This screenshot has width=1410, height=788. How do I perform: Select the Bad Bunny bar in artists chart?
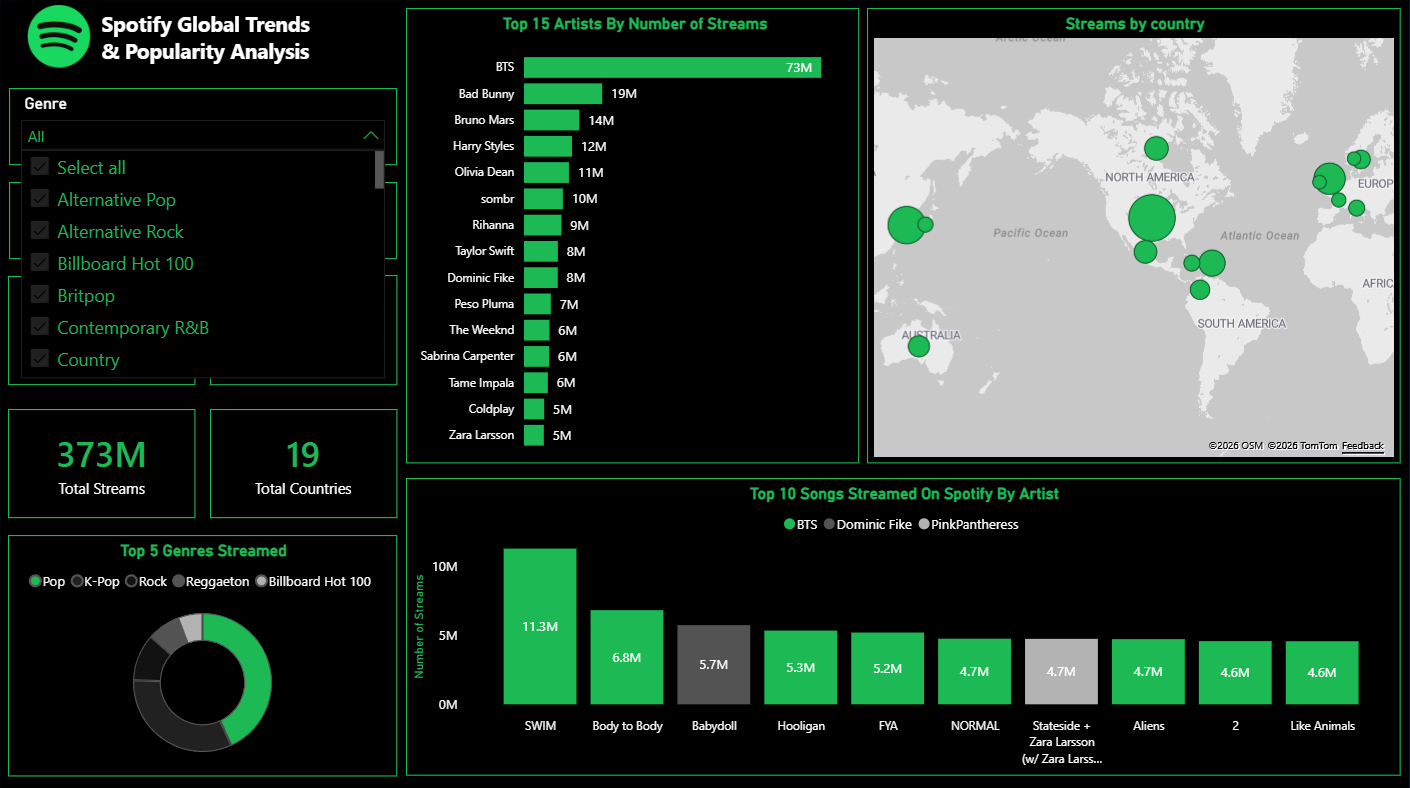pos(563,93)
